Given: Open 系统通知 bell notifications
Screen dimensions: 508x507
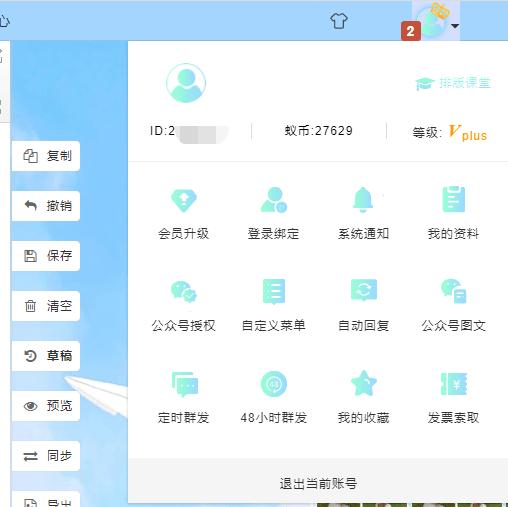Looking at the screenshot, I should coord(363,214).
